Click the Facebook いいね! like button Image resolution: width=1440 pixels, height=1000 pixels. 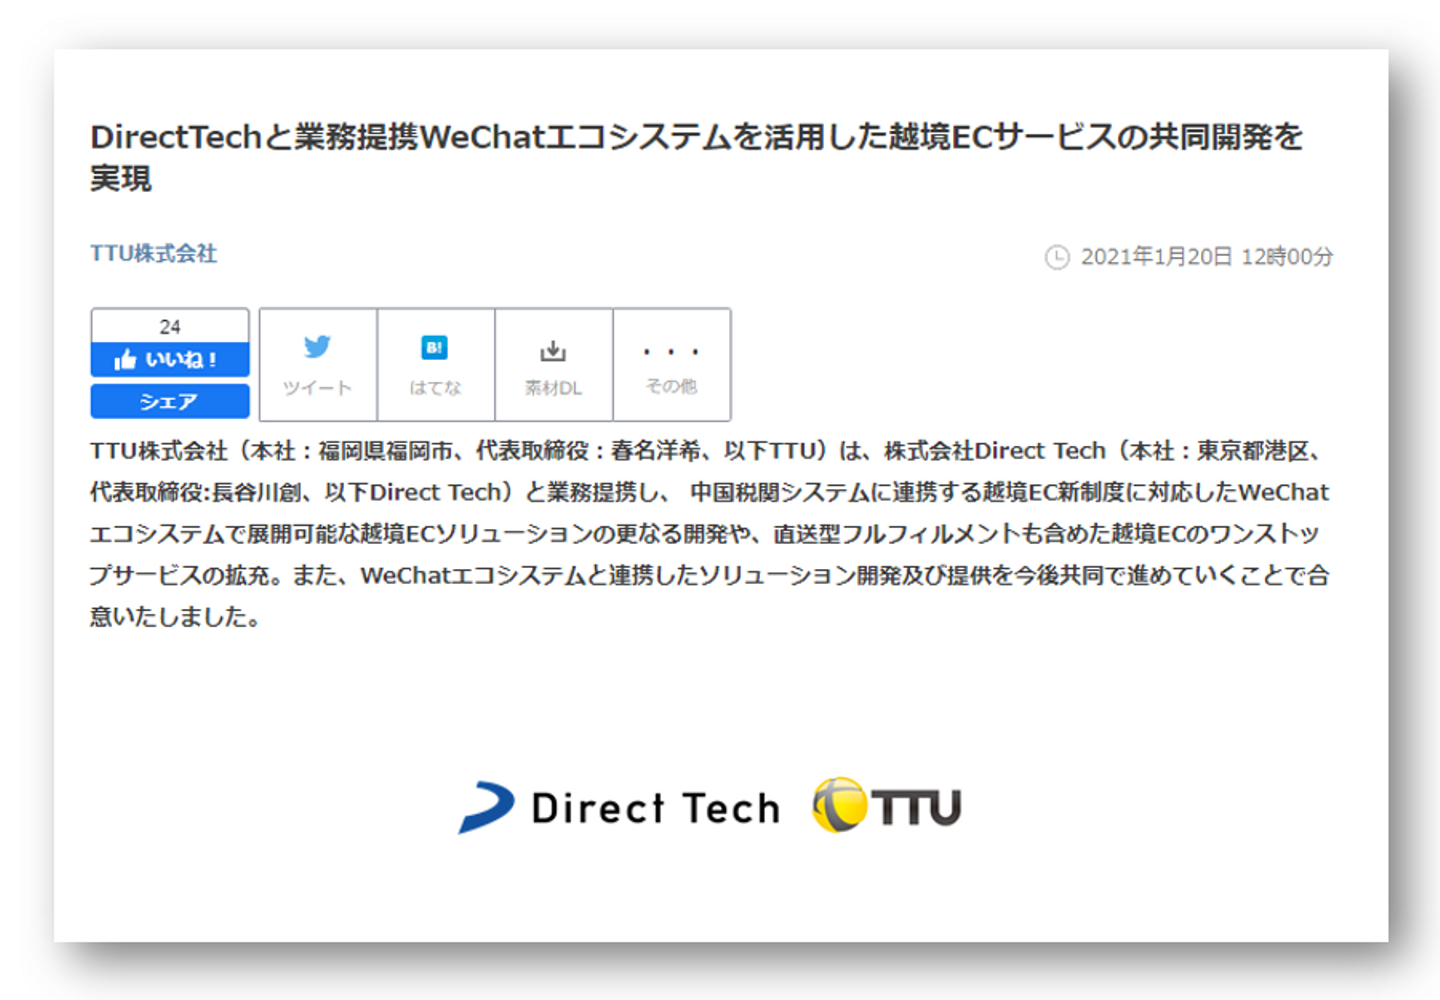(170, 360)
